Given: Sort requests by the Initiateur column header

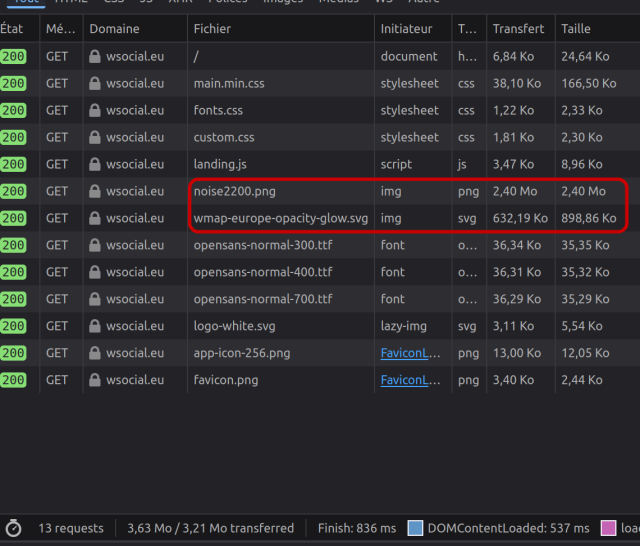Looking at the screenshot, I should point(406,29).
